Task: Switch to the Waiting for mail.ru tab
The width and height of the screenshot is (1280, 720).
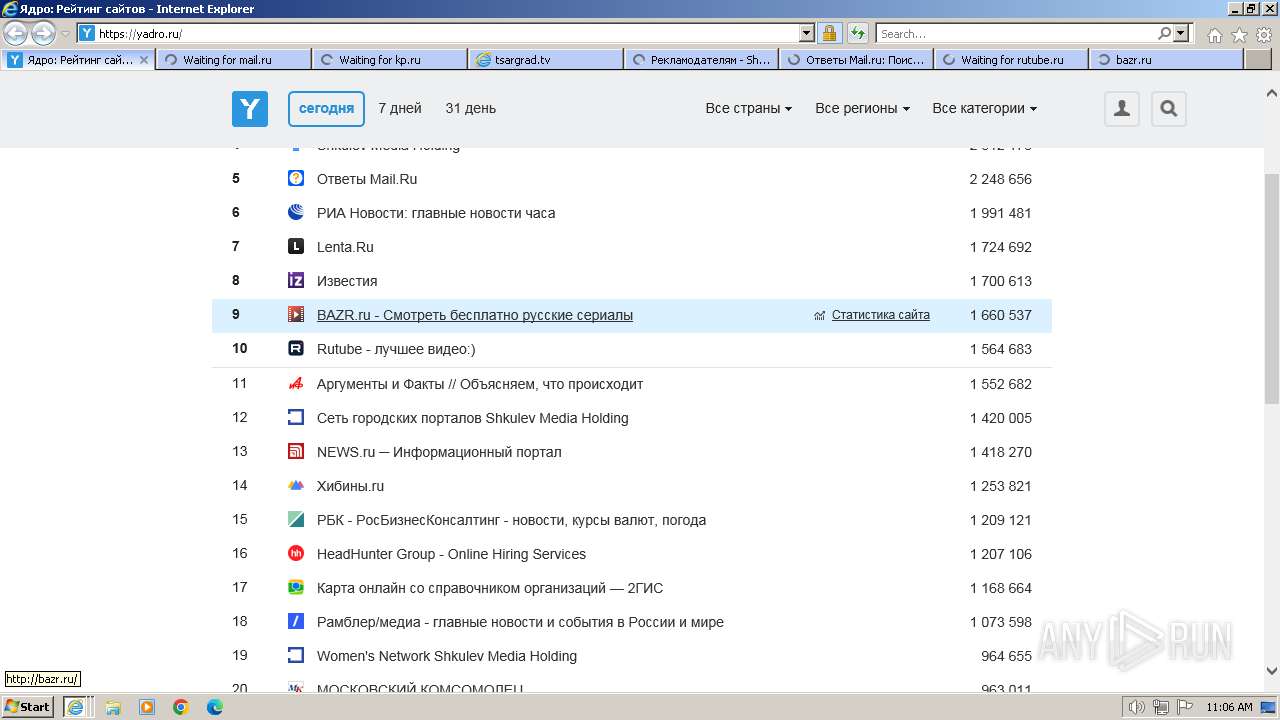Action: point(233,60)
